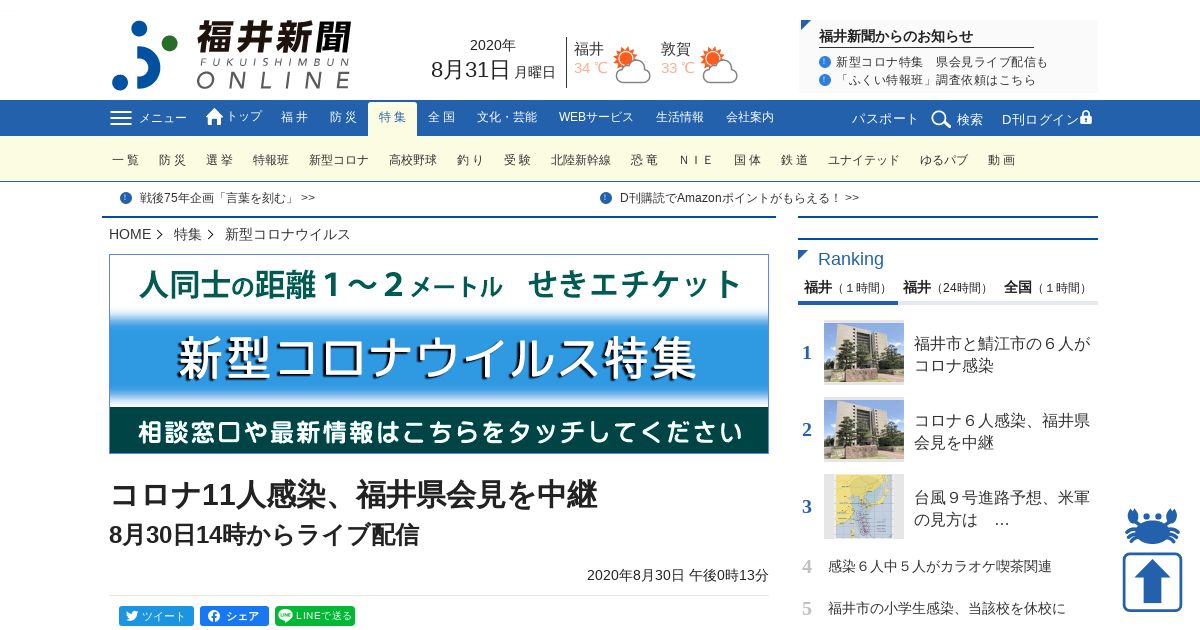The image size is (1200, 630).
Task: Open the 会社案内 nav item
Action: [750, 117]
